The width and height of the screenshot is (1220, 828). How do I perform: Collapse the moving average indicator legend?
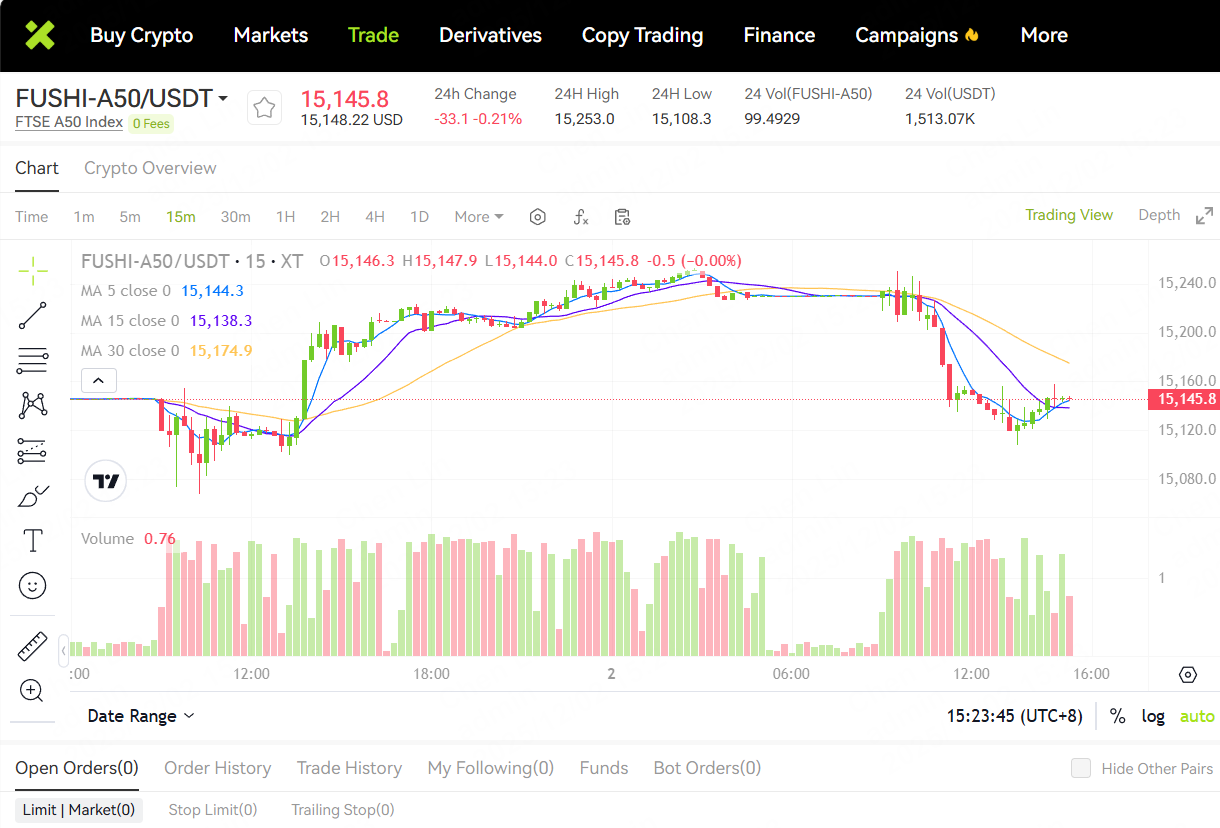(x=99, y=380)
